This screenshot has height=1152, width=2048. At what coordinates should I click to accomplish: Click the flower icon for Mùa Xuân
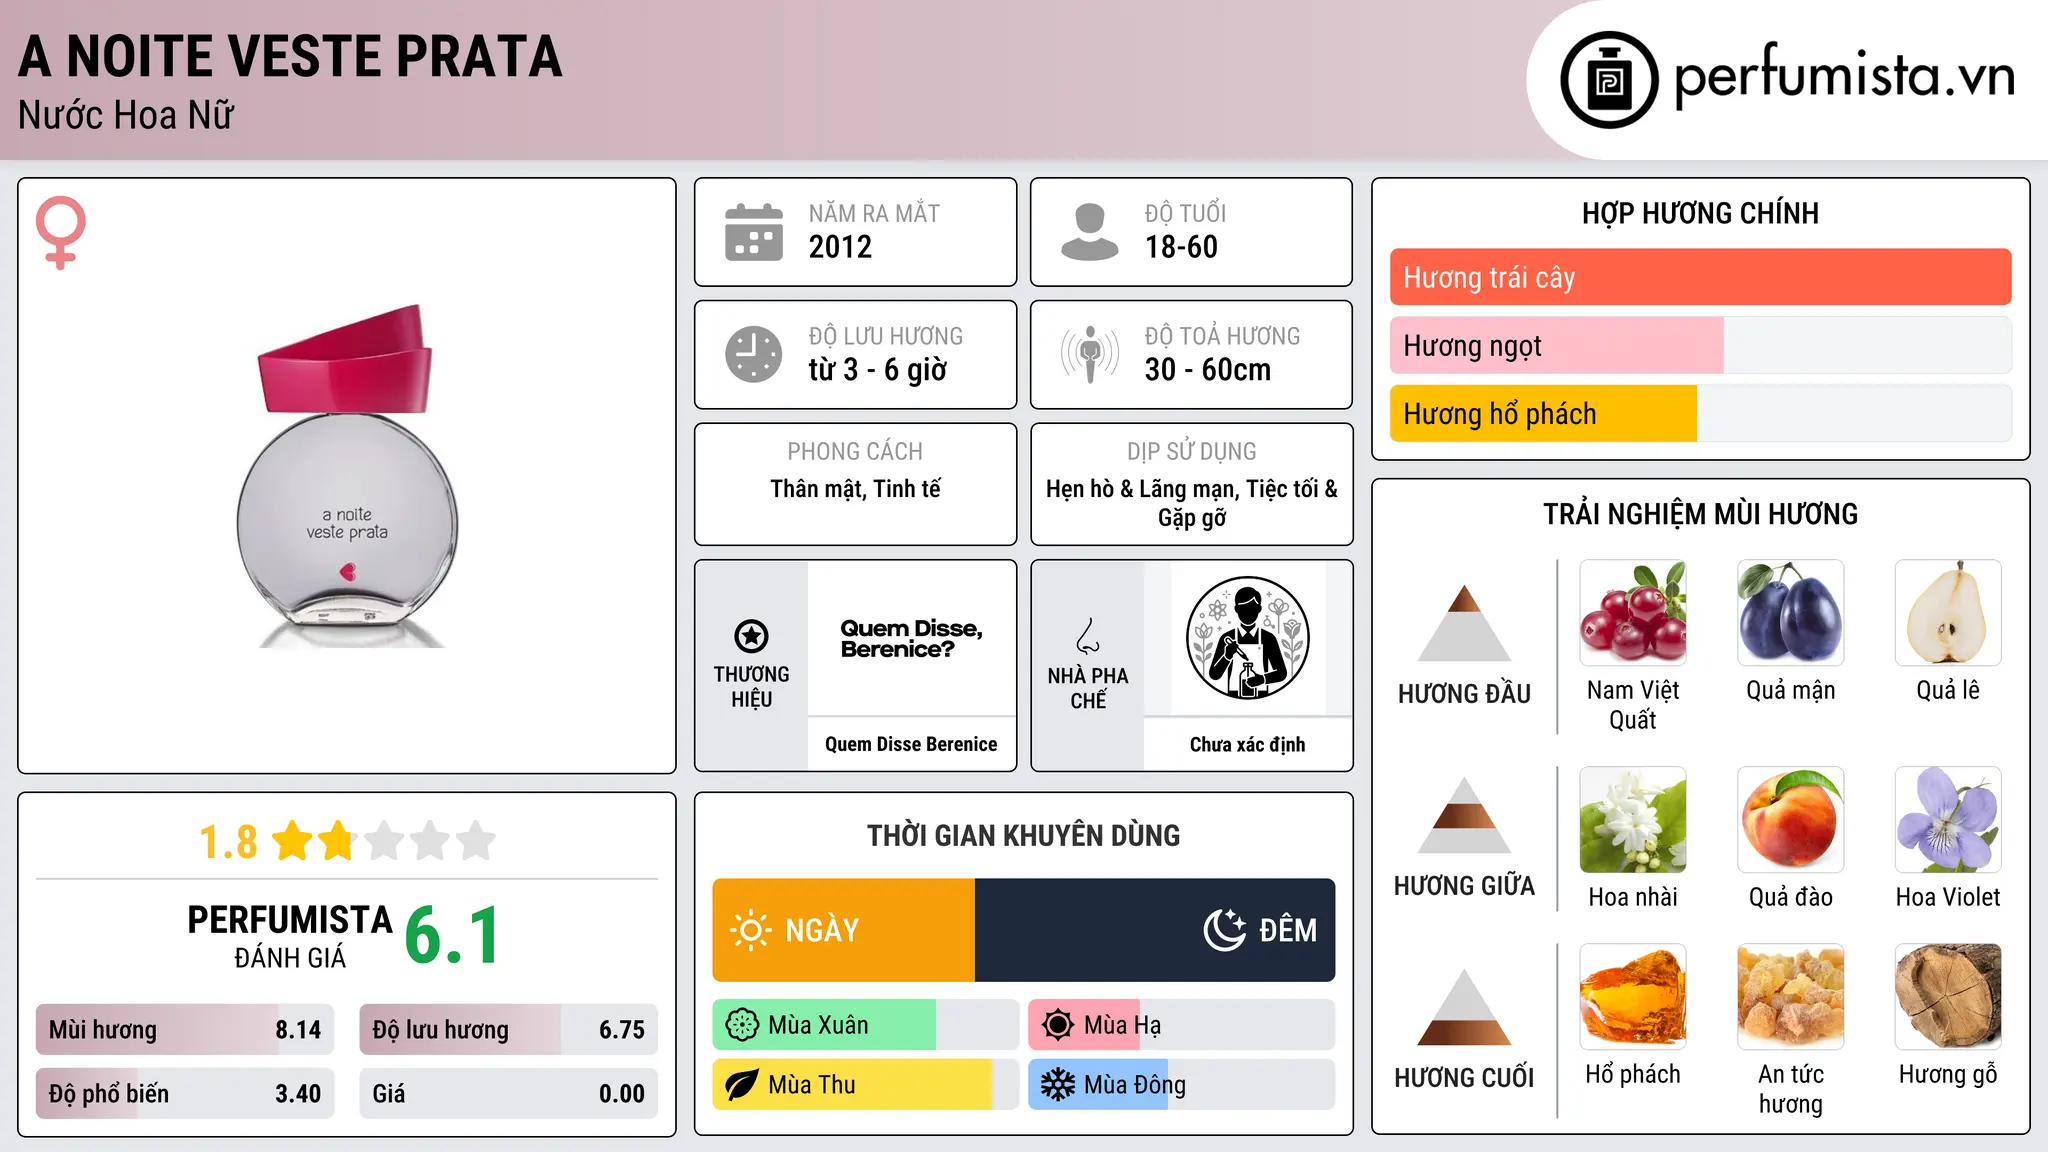[742, 1025]
